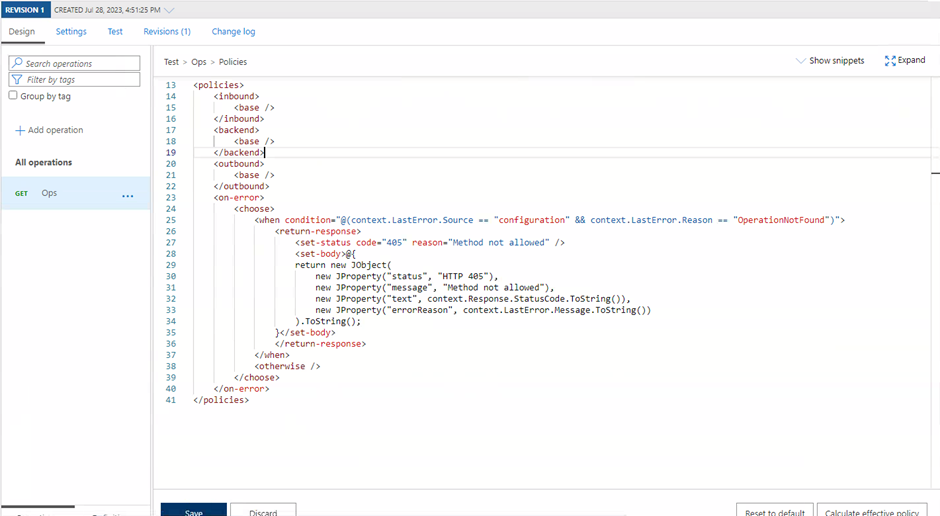Screen dimensions: 940x516
Task: Click "OperationNotFound" in the condition
Action: 783,220
